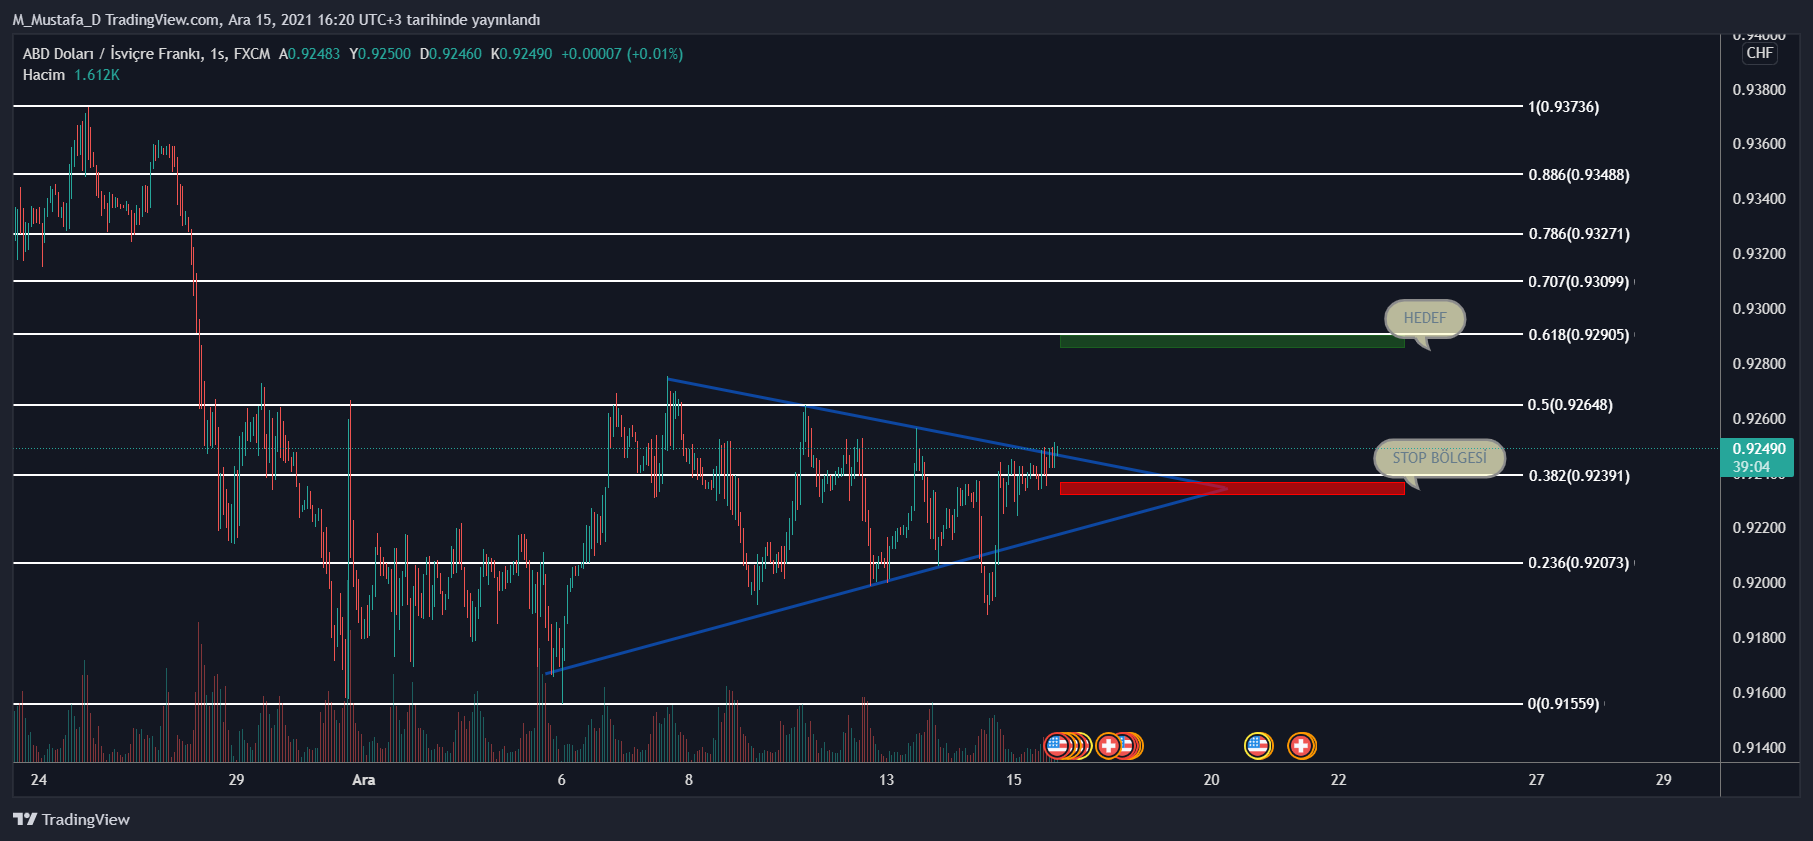
Task: Select the STOP BÖLGESİ callout label
Action: (x=1440, y=458)
